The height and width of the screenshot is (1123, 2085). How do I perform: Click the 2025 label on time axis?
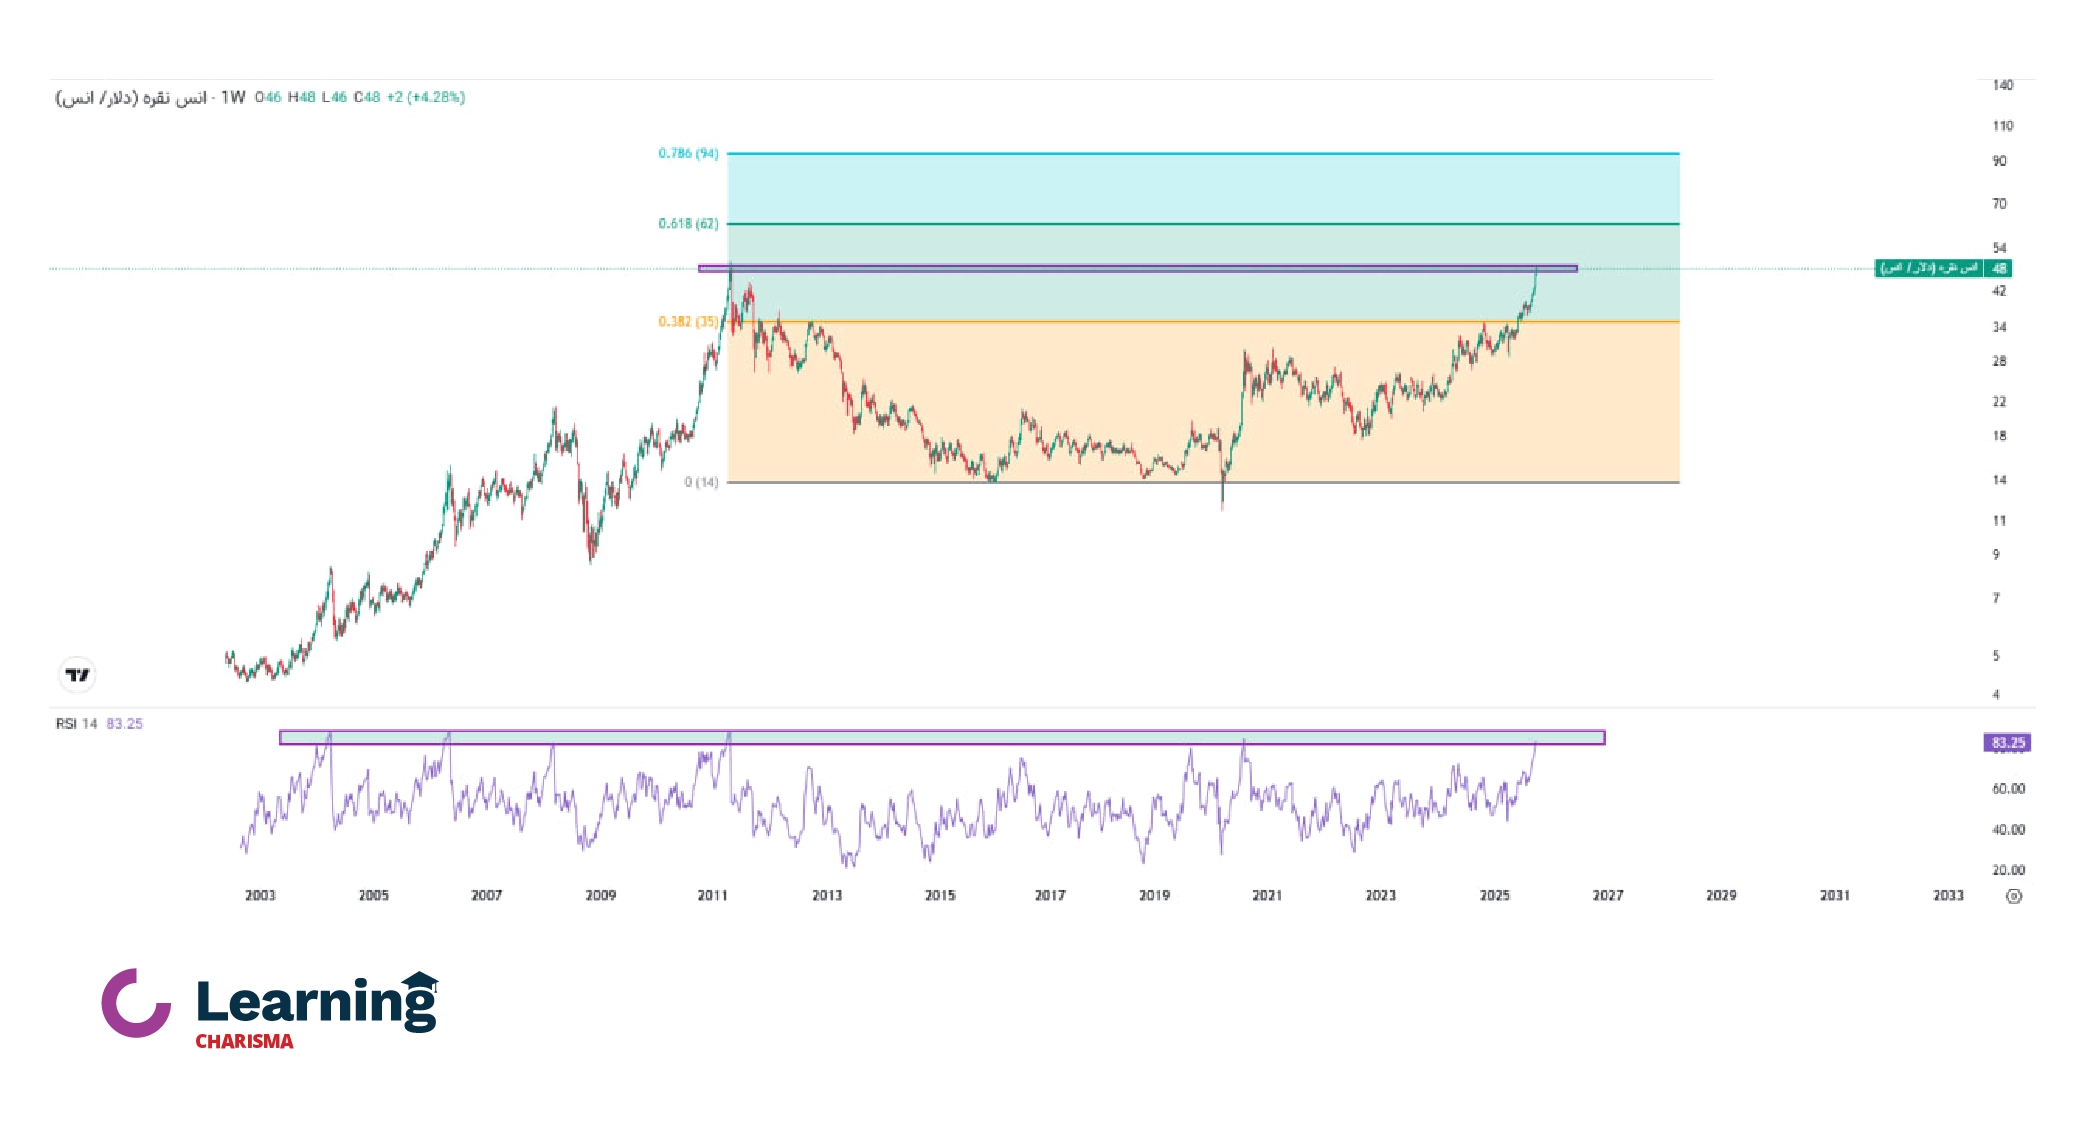(x=1494, y=895)
